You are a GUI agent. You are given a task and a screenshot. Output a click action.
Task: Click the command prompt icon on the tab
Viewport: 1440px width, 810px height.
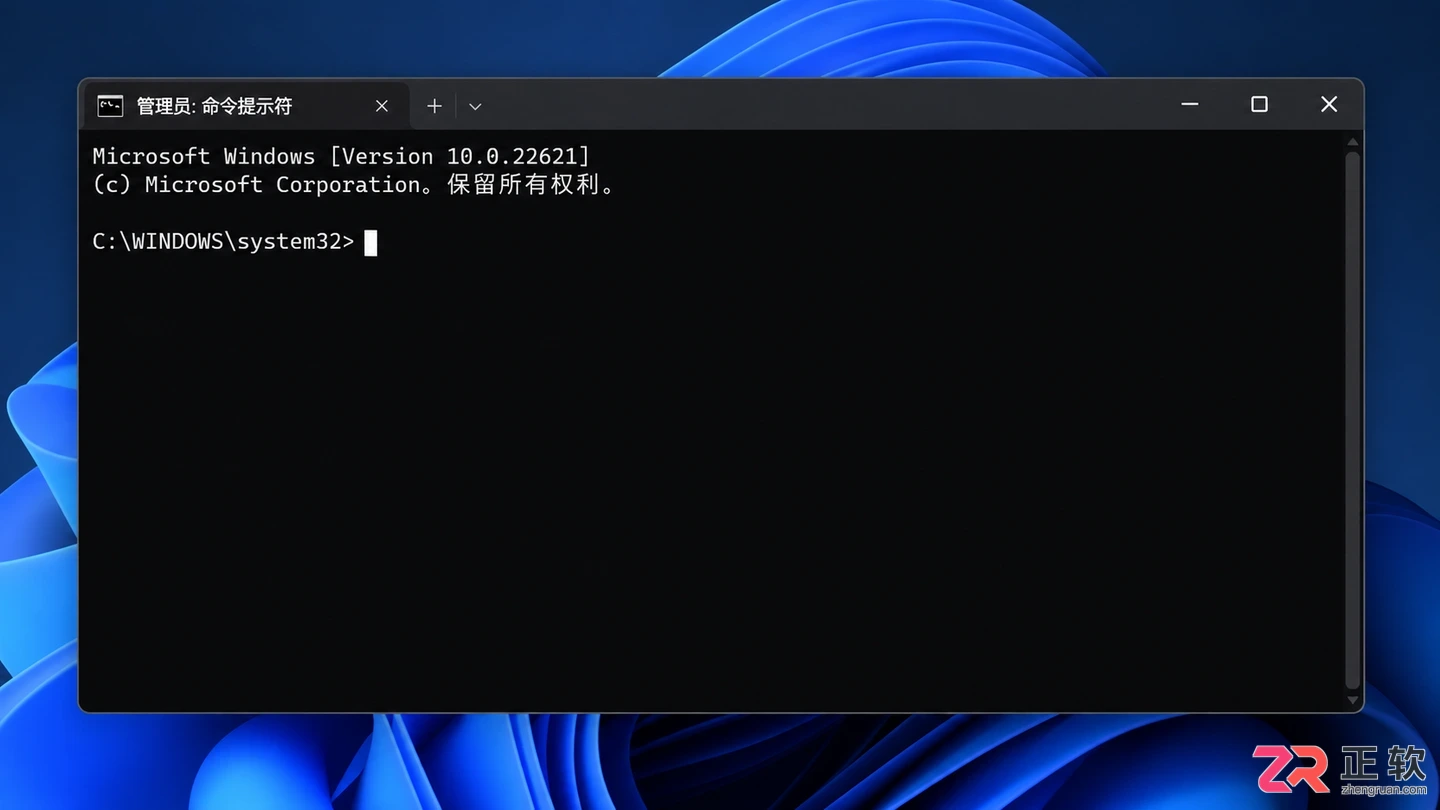110,106
